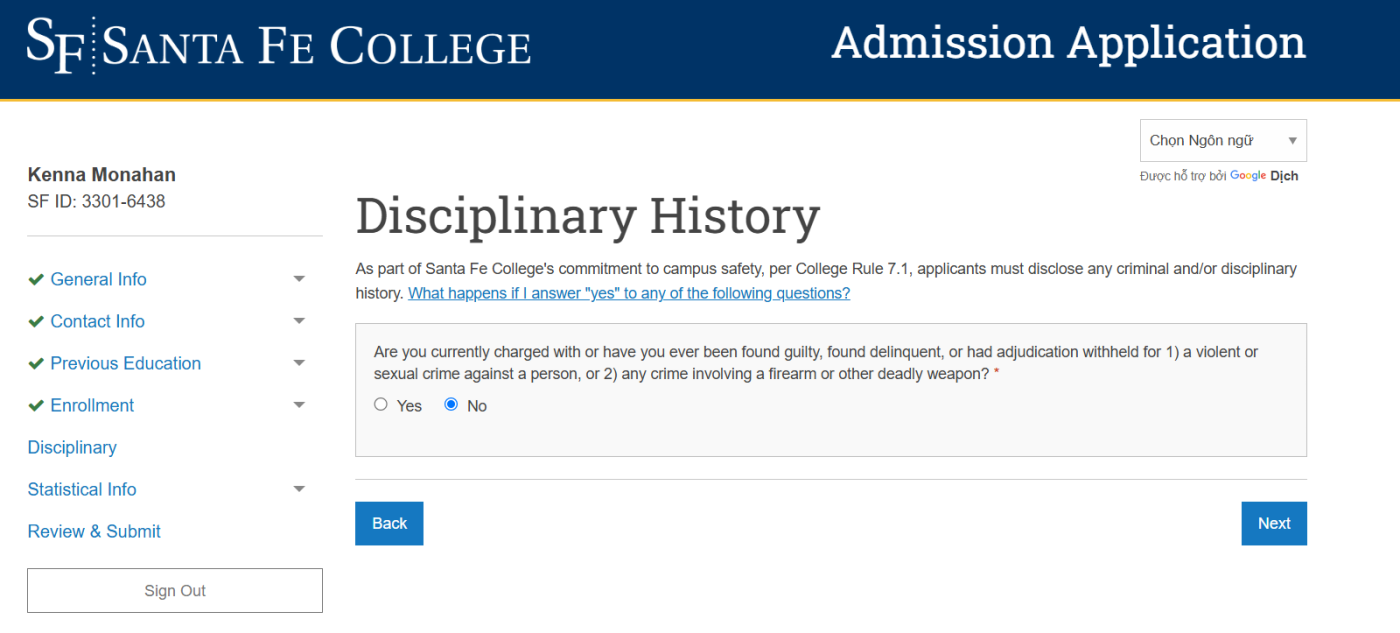Screen dimensions: 1400x633
Task: Expand the Statistical Info section arrow
Action: pos(299,489)
